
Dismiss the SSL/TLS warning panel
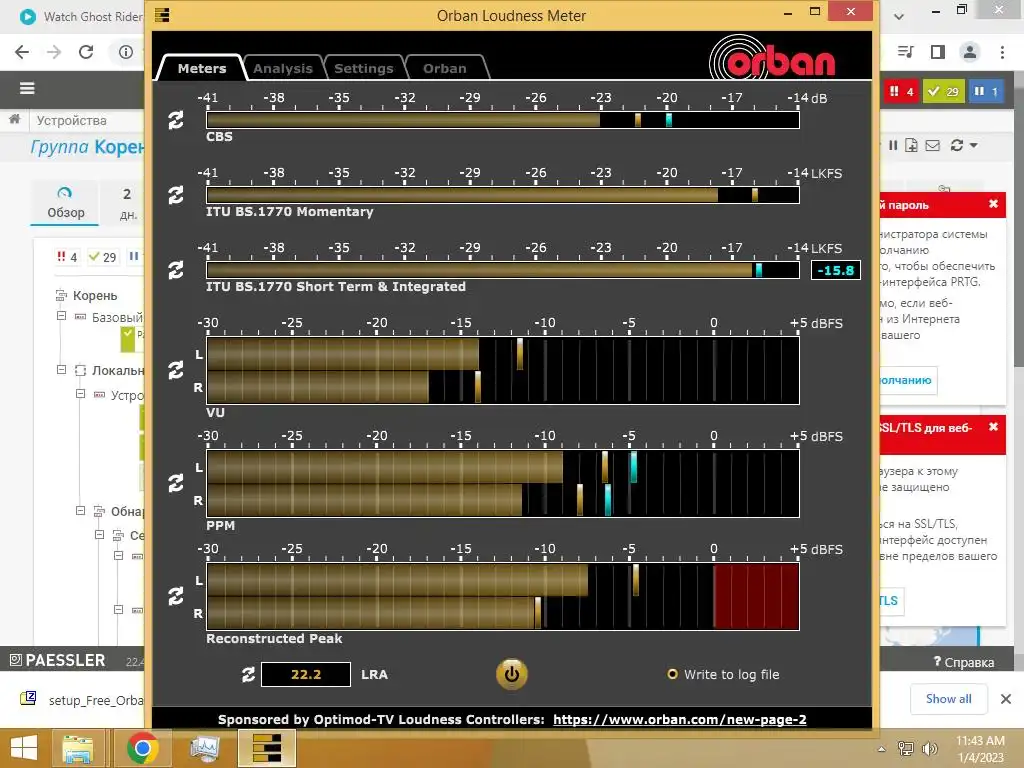click(993, 427)
